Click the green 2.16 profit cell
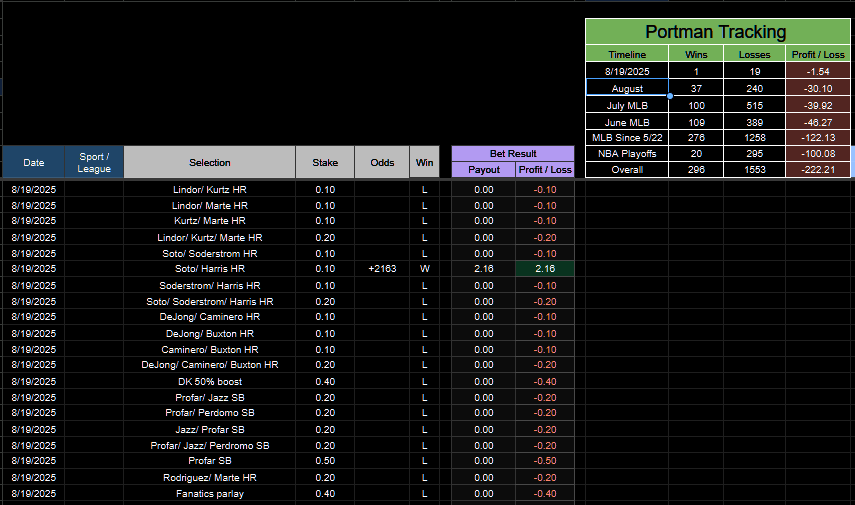This screenshot has width=855, height=505. 545,268
